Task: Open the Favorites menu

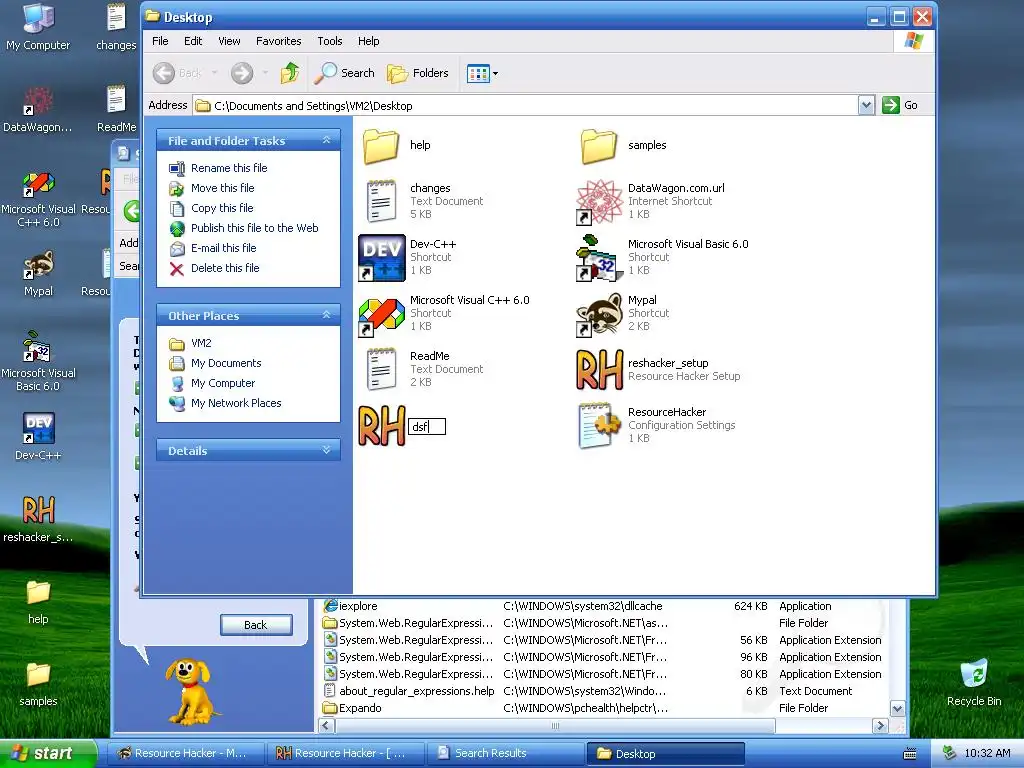Action: tap(278, 41)
